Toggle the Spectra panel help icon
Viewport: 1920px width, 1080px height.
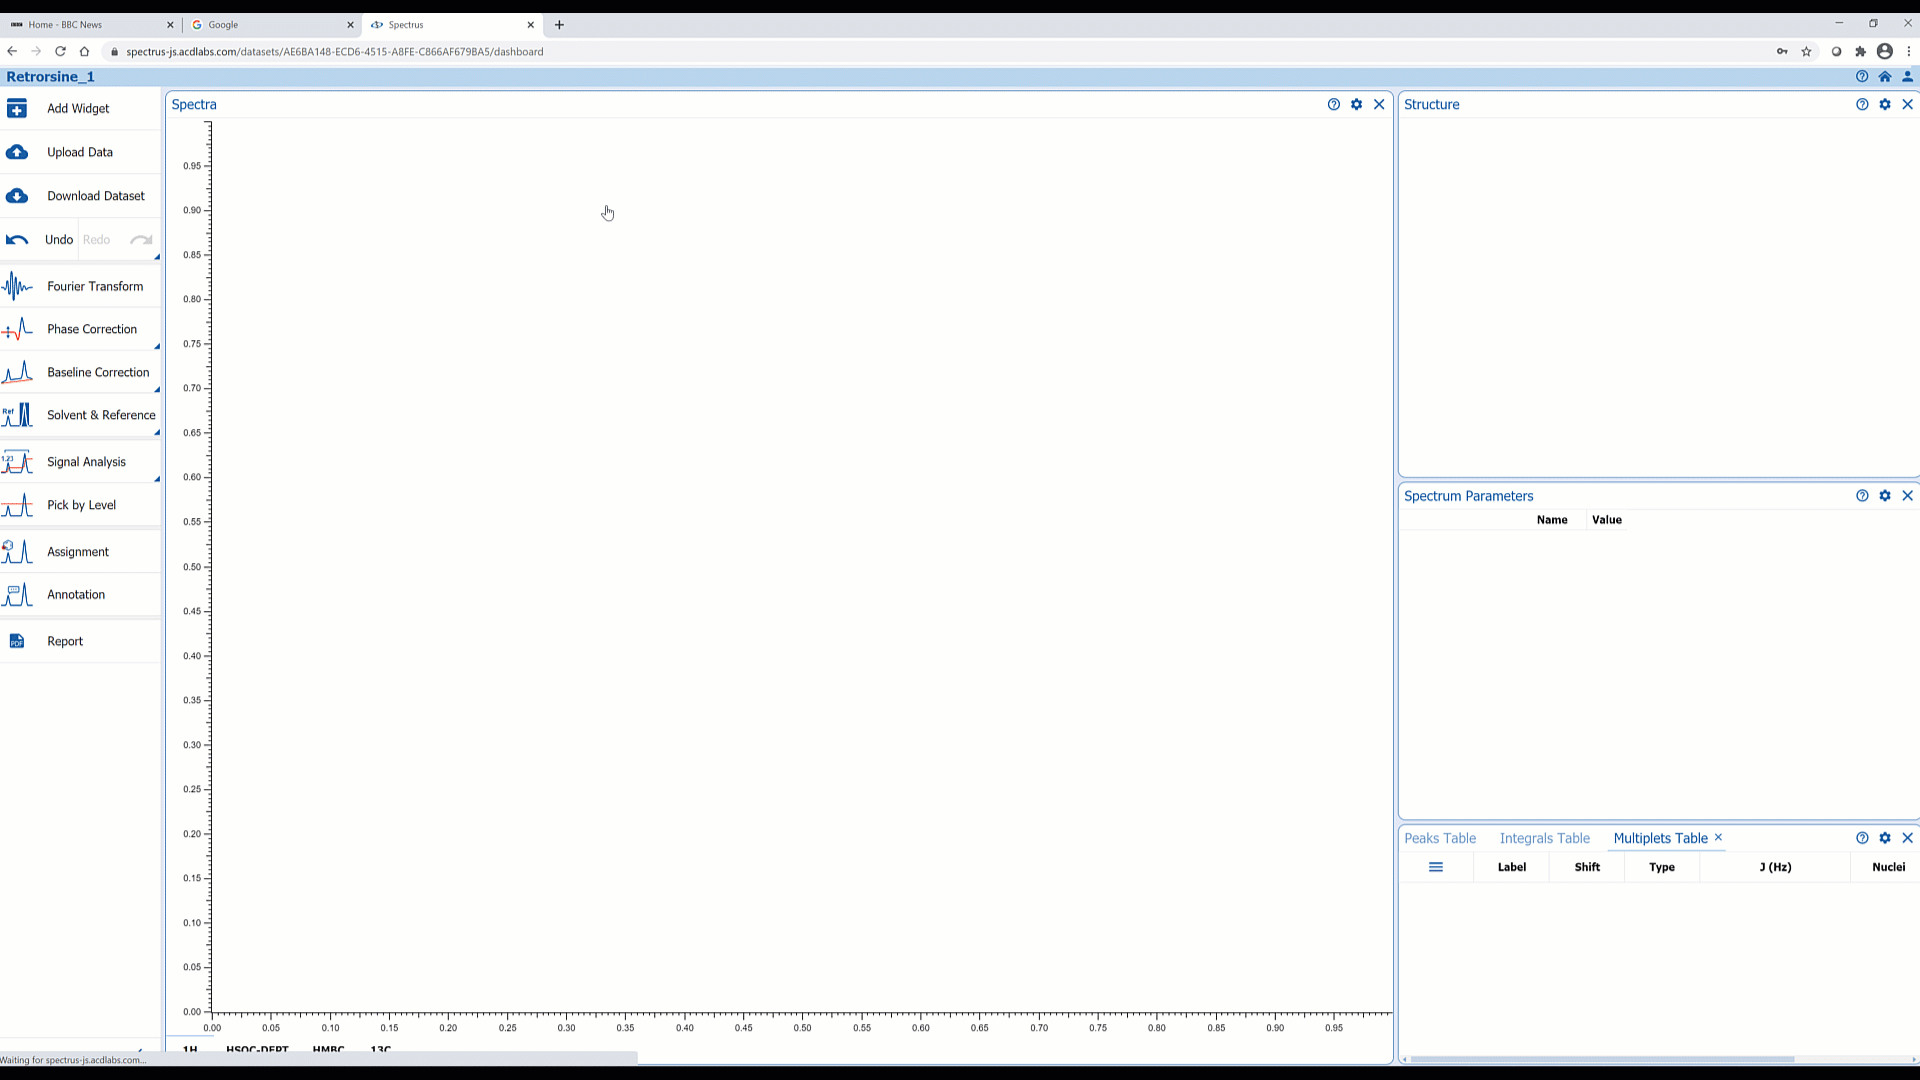1333,104
